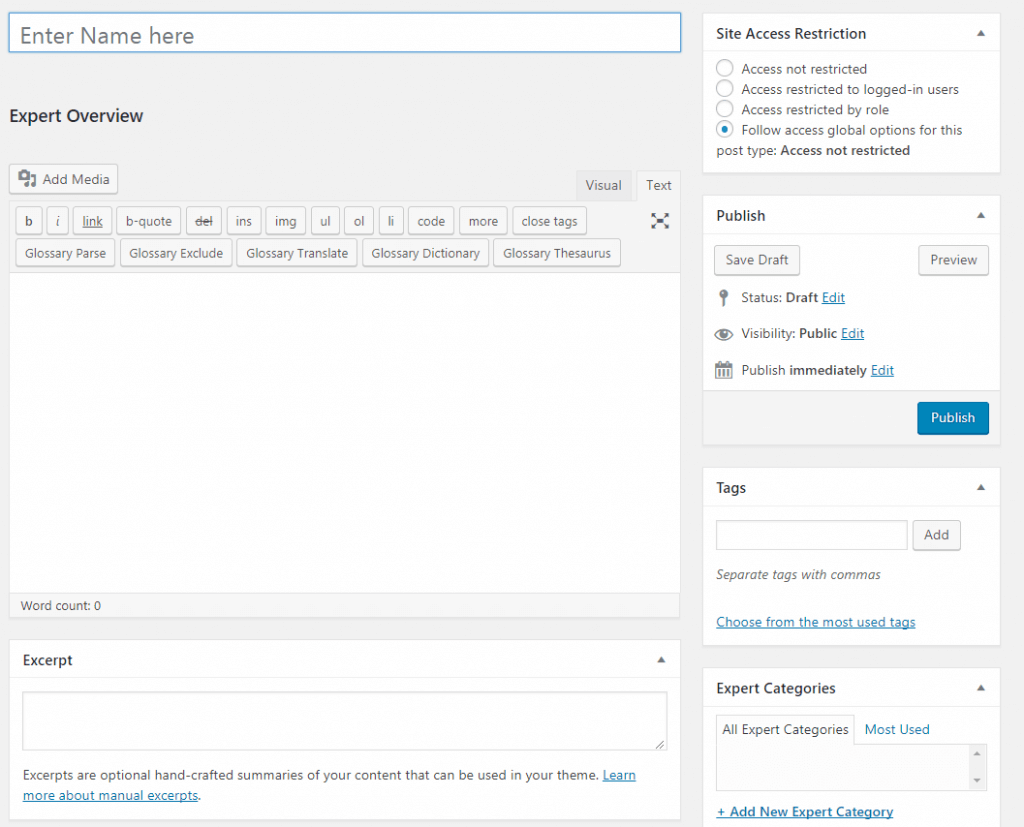
Task: Insert italic tag with i button
Action: pos(57,221)
